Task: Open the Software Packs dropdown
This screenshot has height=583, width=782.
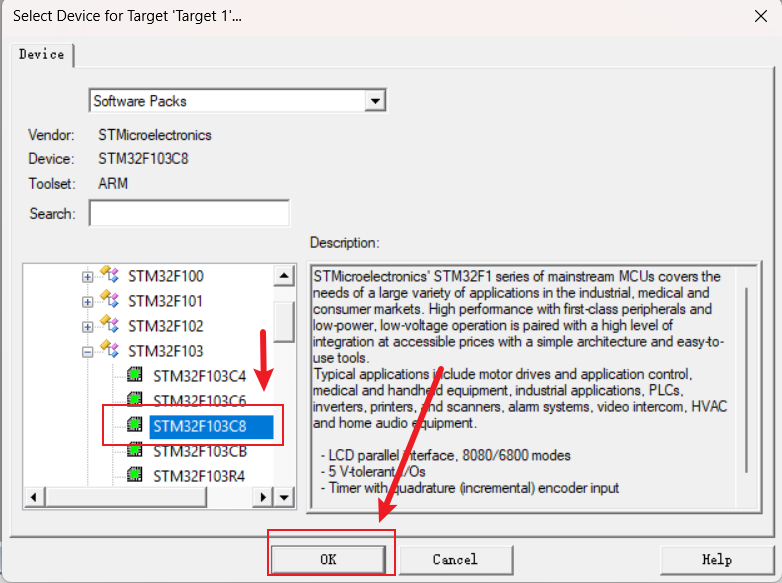Action: (375, 101)
